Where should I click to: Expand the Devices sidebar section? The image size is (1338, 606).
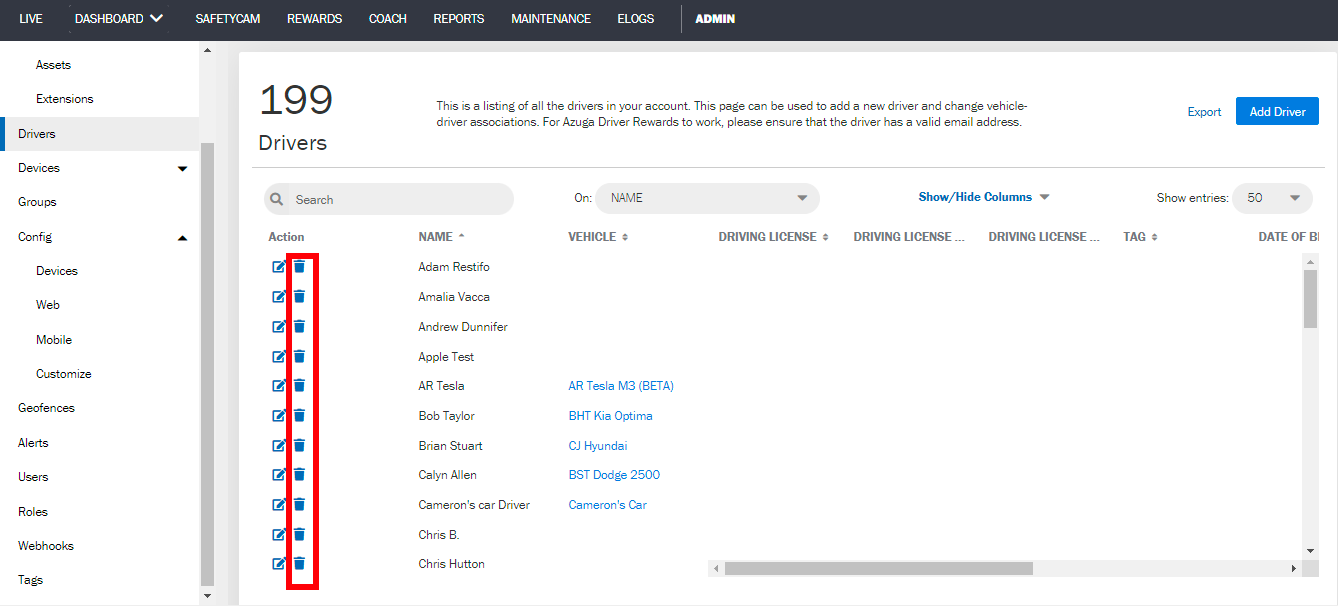182,169
